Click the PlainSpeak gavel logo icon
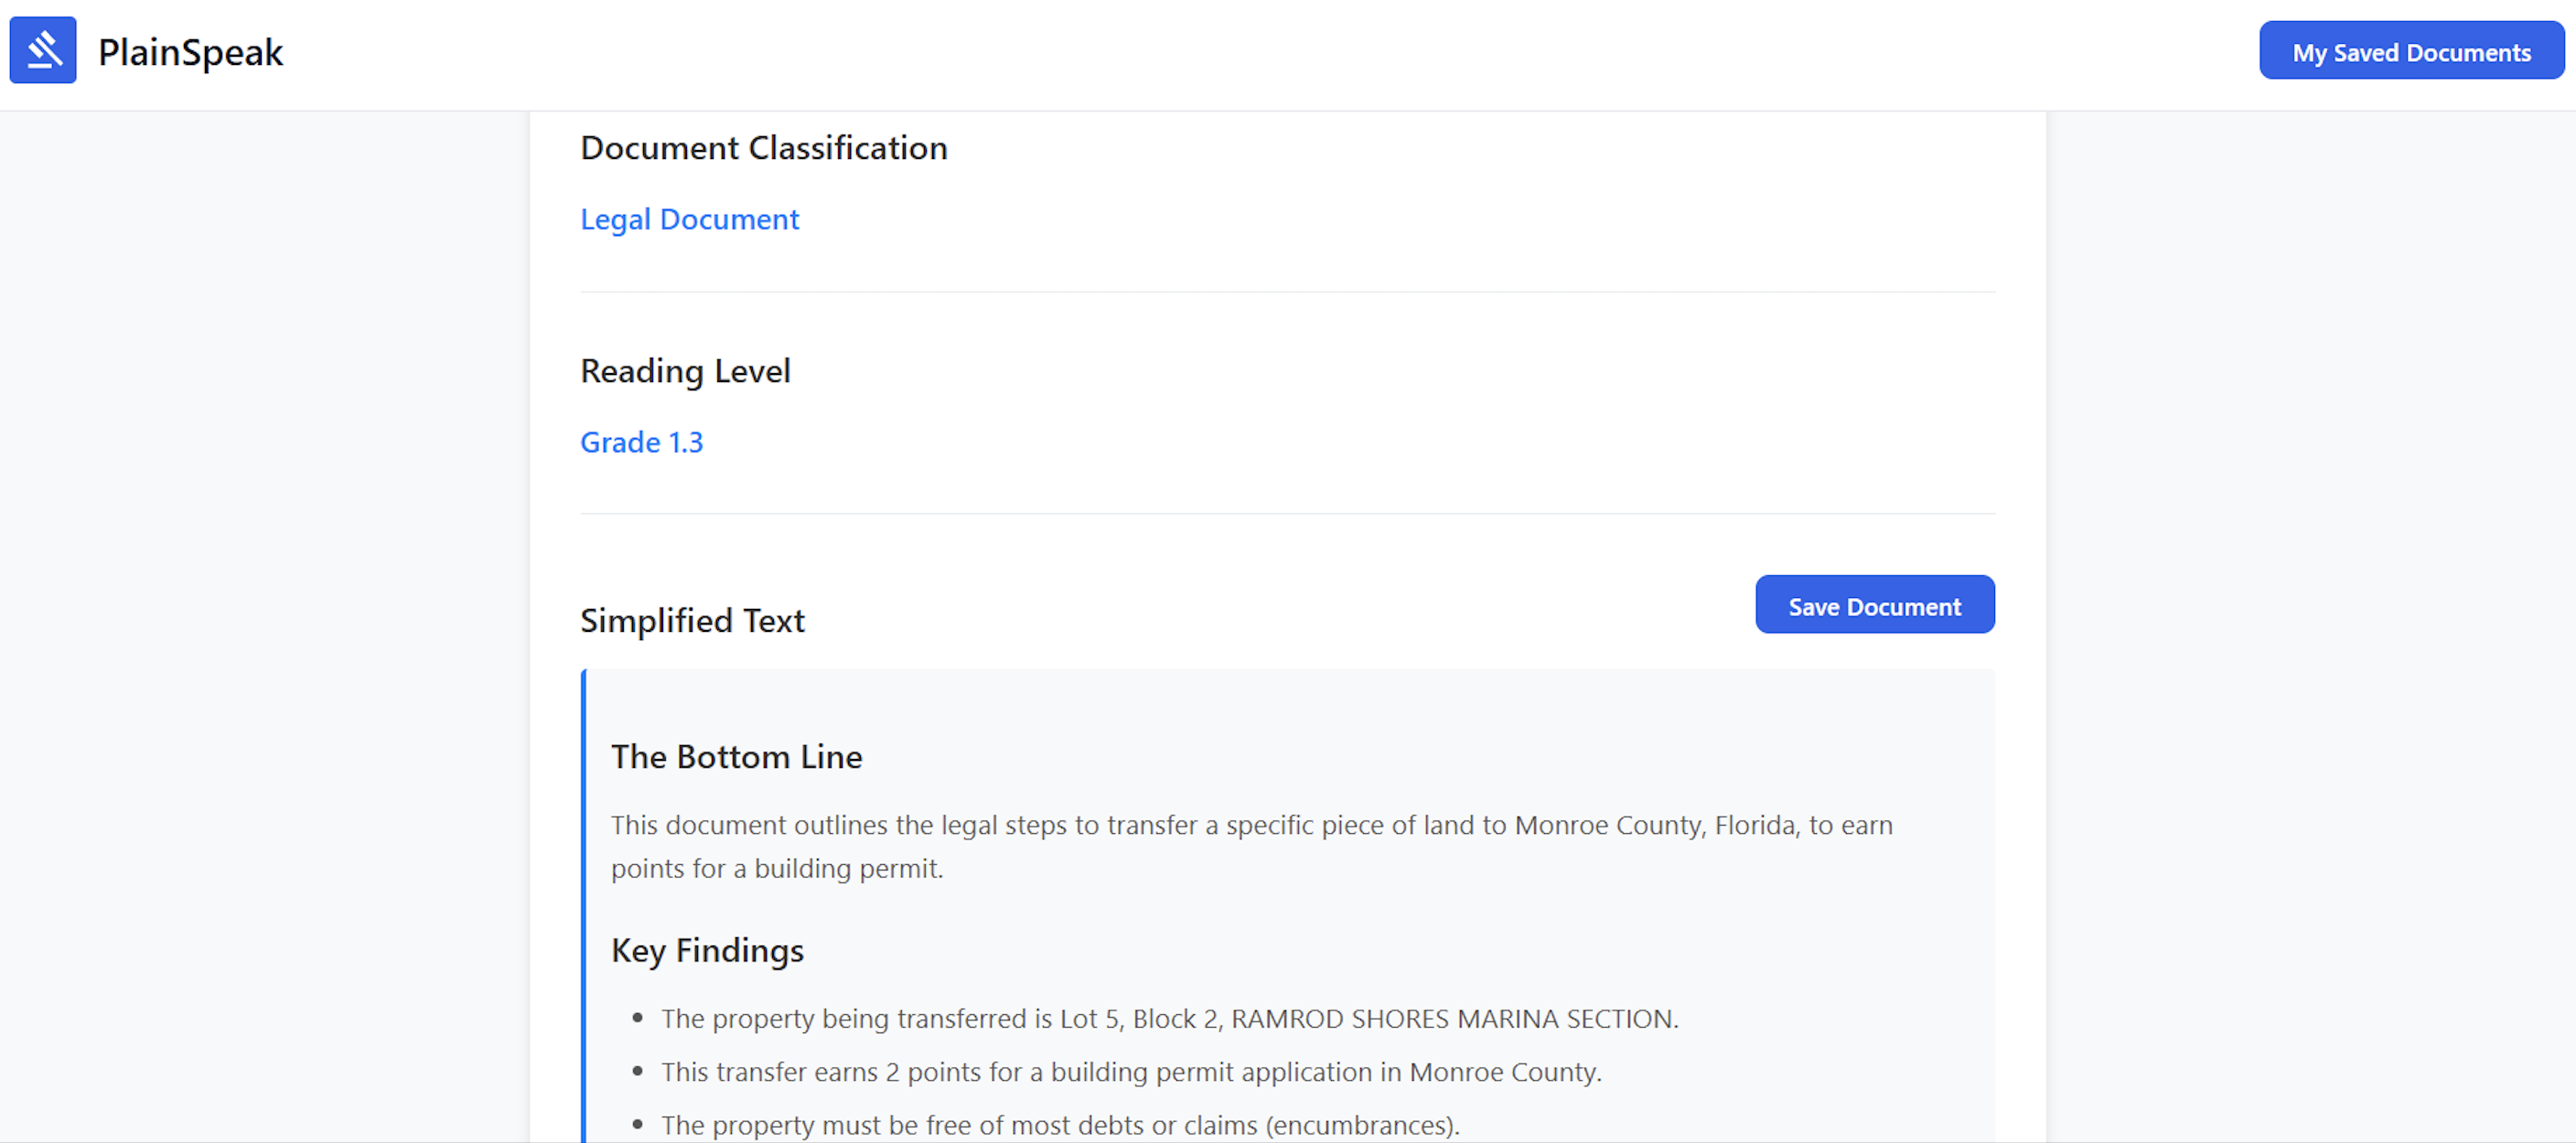 coord(43,50)
